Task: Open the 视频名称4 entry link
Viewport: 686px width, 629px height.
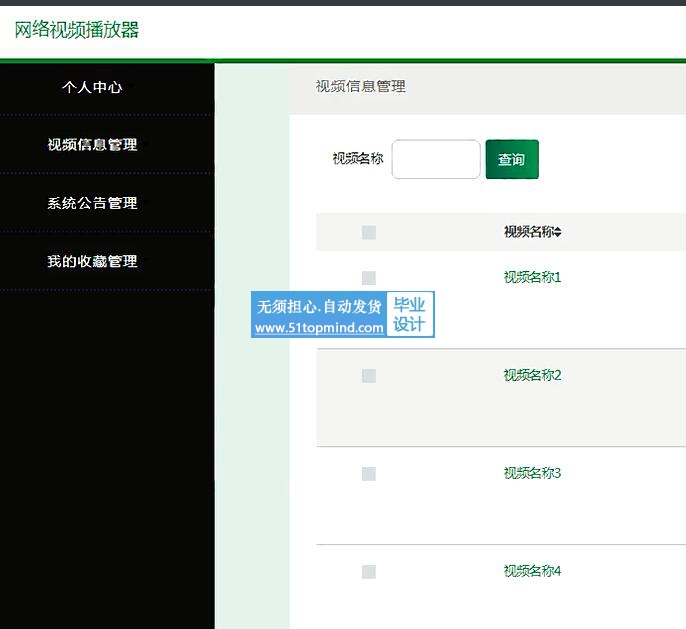Action: [532, 571]
